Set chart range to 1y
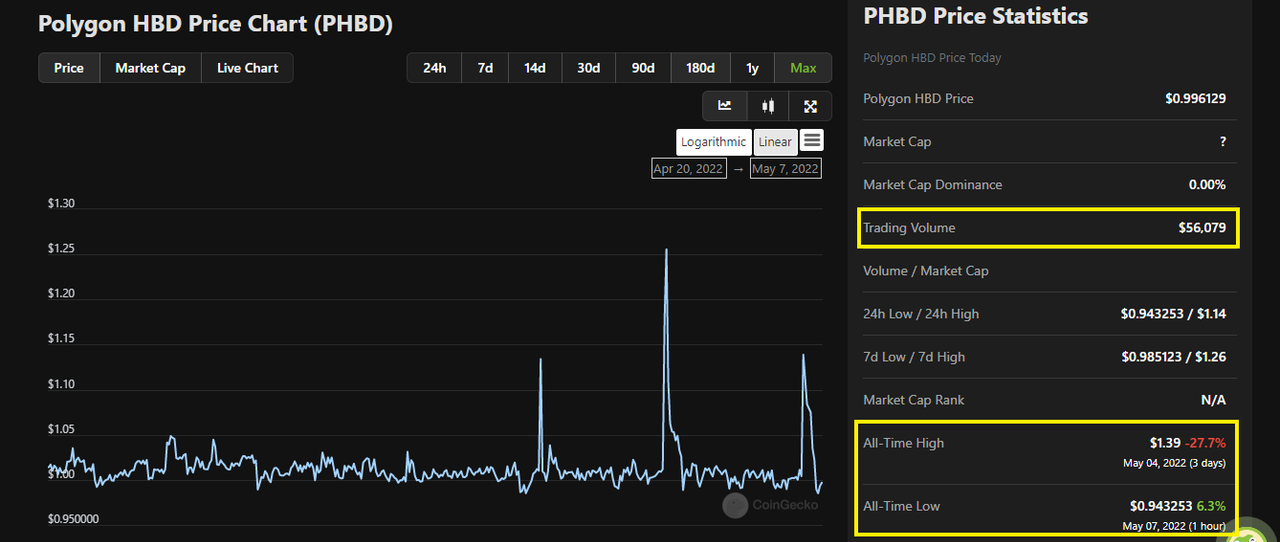This screenshot has width=1280, height=542. tap(752, 68)
